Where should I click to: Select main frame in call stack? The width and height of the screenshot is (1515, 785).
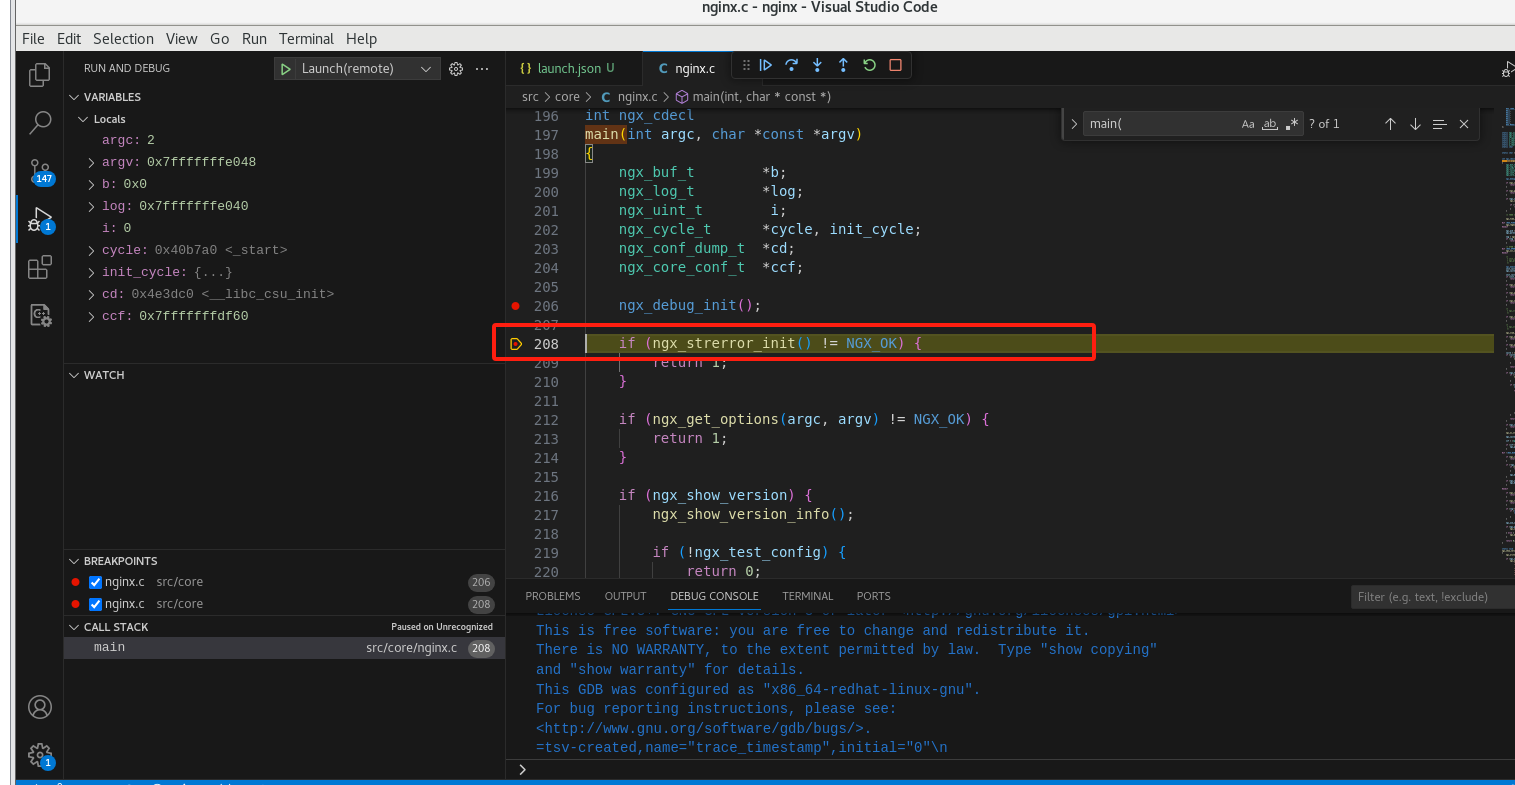pos(284,648)
